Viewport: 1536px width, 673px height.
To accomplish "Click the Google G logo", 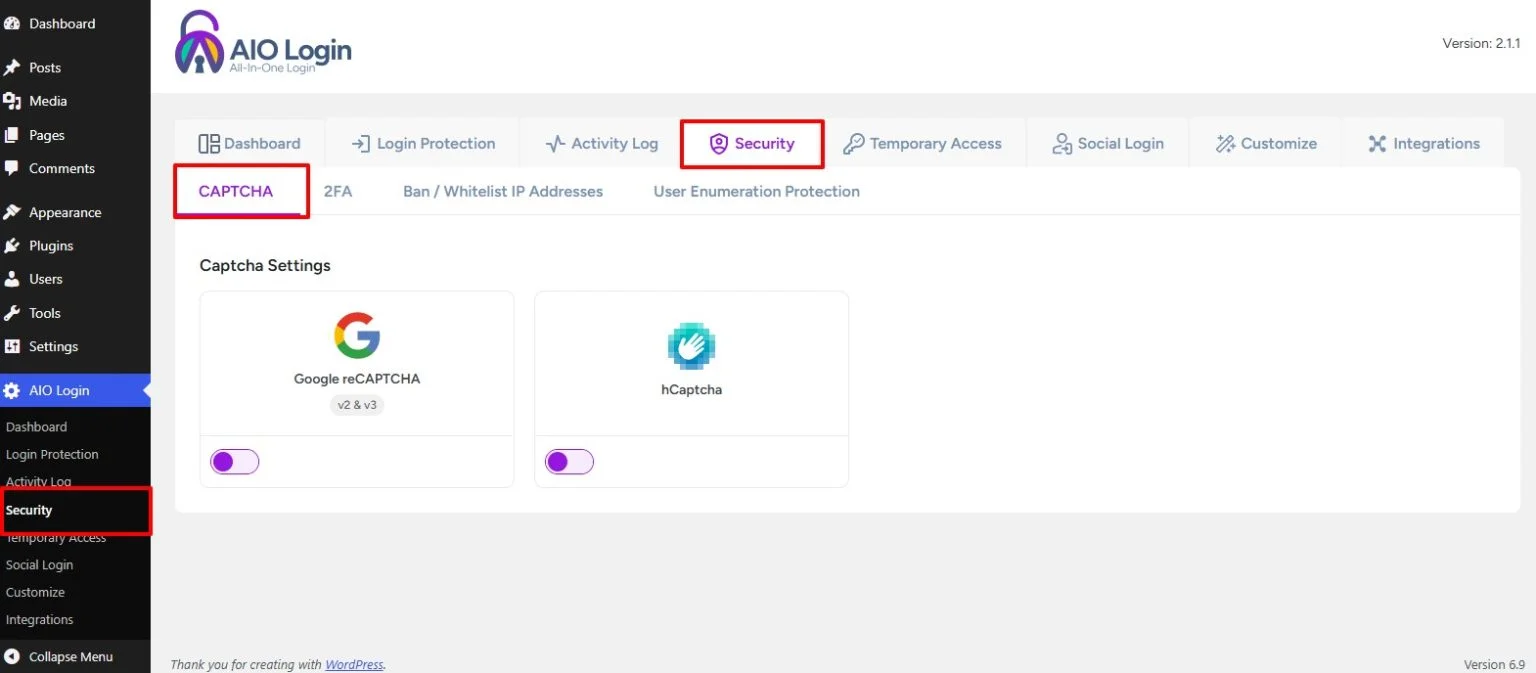I will [x=357, y=335].
